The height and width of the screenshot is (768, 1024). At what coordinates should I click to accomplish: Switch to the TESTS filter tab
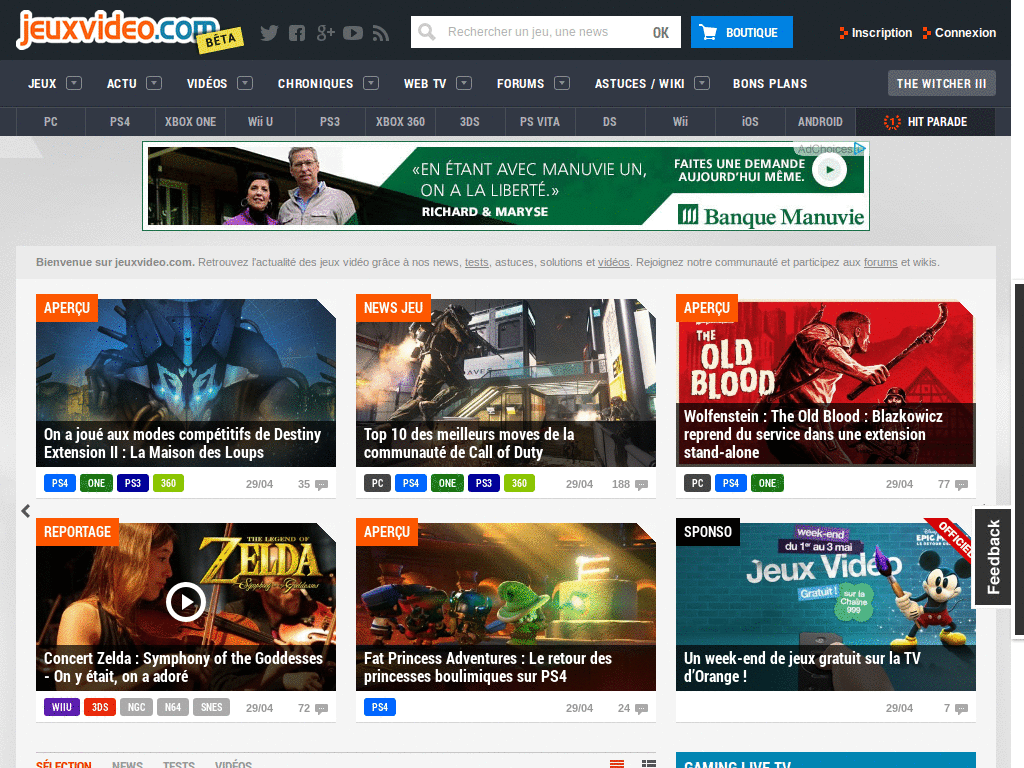tap(178, 764)
